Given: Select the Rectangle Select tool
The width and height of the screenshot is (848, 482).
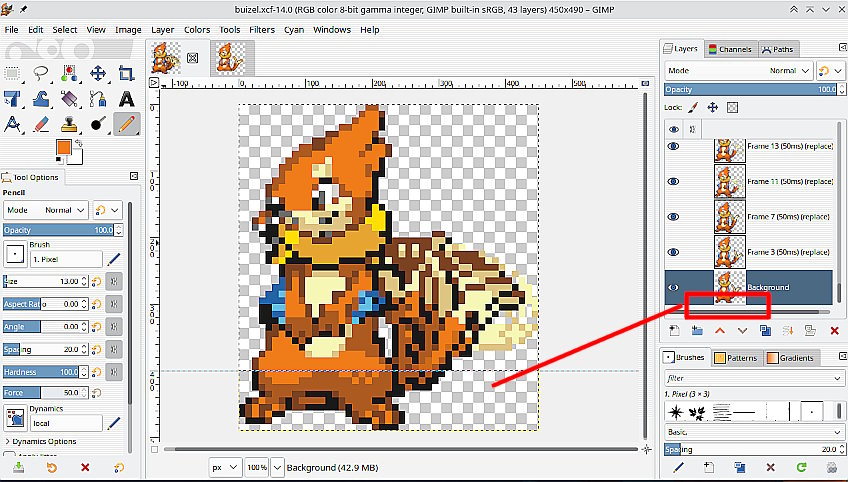Looking at the screenshot, I should [x=12, y=74].
